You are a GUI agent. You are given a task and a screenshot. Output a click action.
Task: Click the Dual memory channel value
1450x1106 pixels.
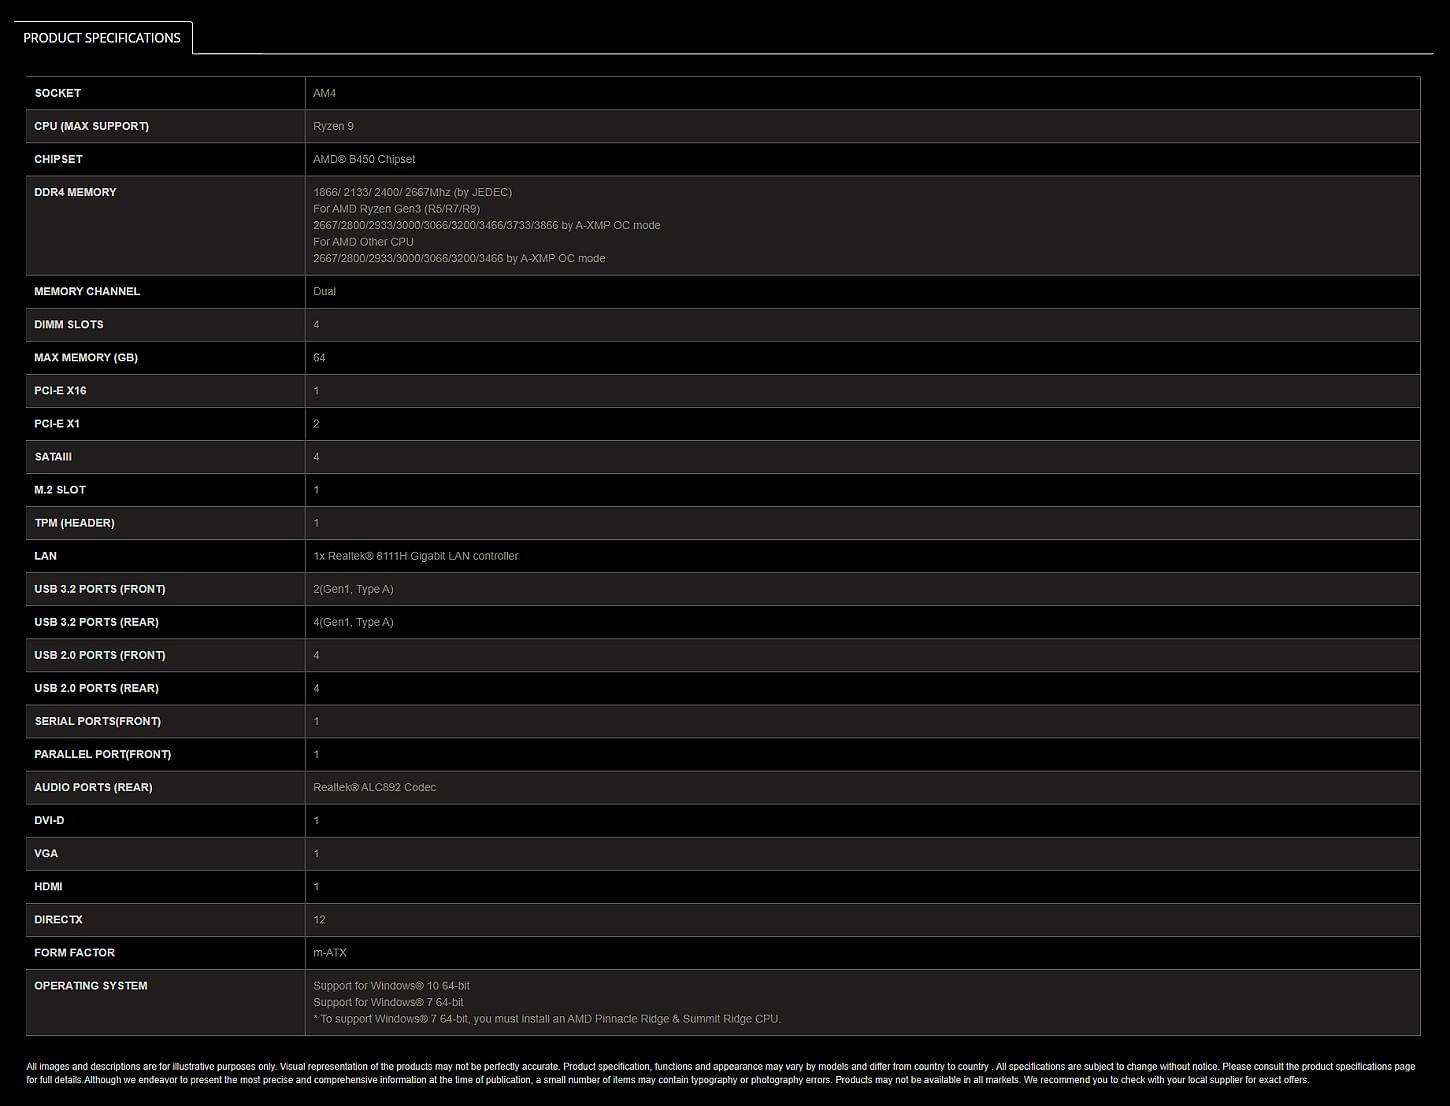click(324, 291)
